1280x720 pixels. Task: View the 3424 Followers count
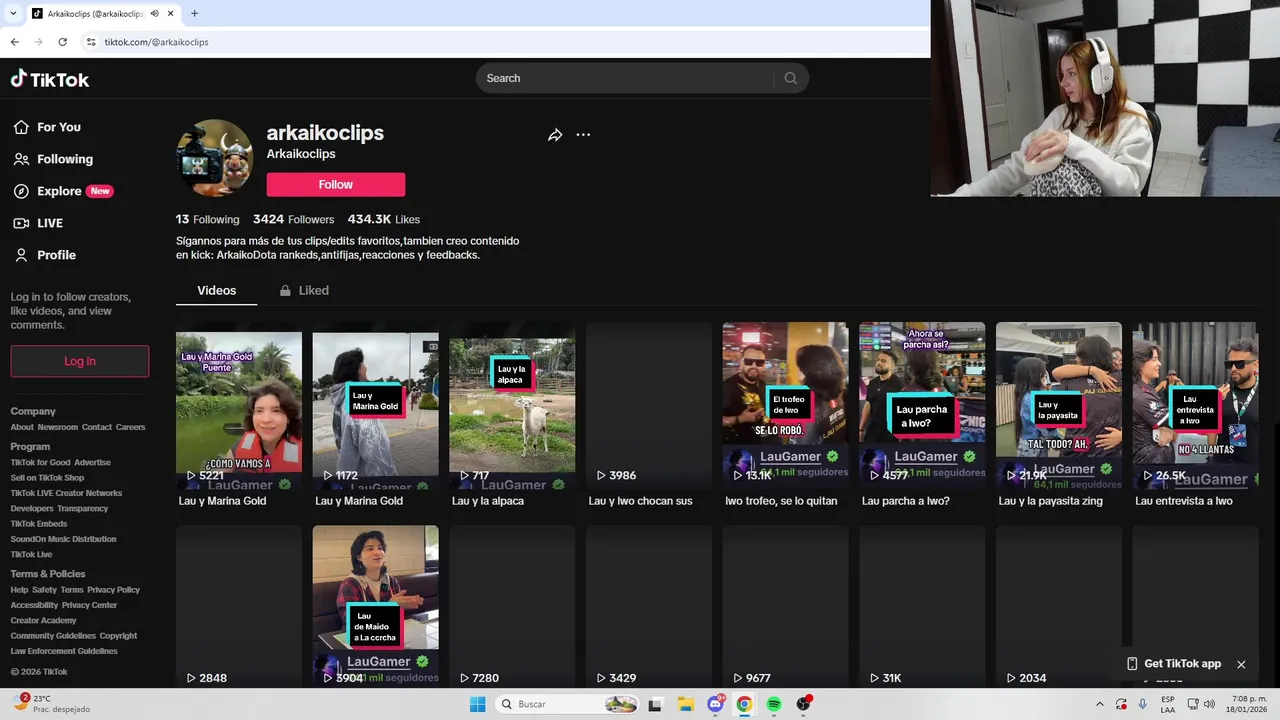click(x=293, y=219)
